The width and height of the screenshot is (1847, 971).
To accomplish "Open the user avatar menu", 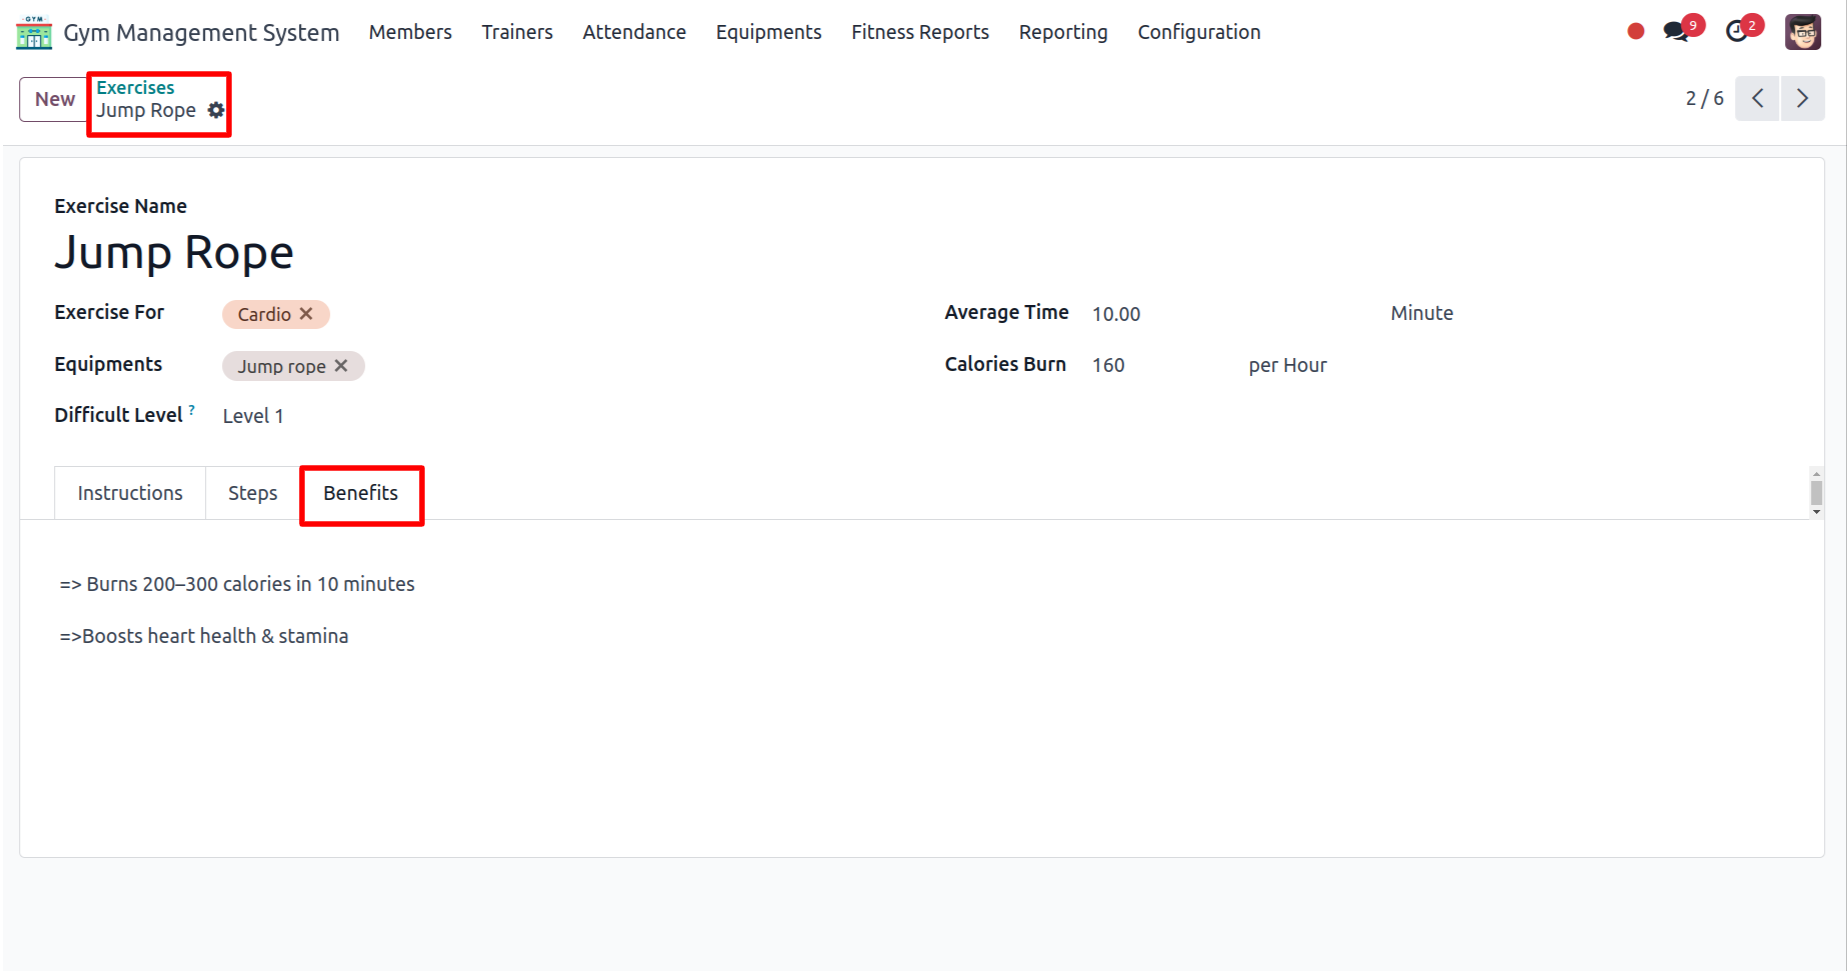I will pos(1803,32).
